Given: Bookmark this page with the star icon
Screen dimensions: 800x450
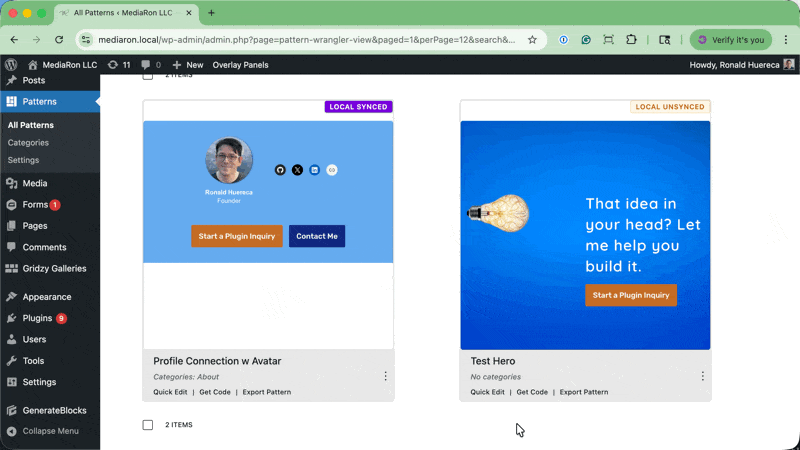Looking at the screenshot, I should (x=533, y=40).
